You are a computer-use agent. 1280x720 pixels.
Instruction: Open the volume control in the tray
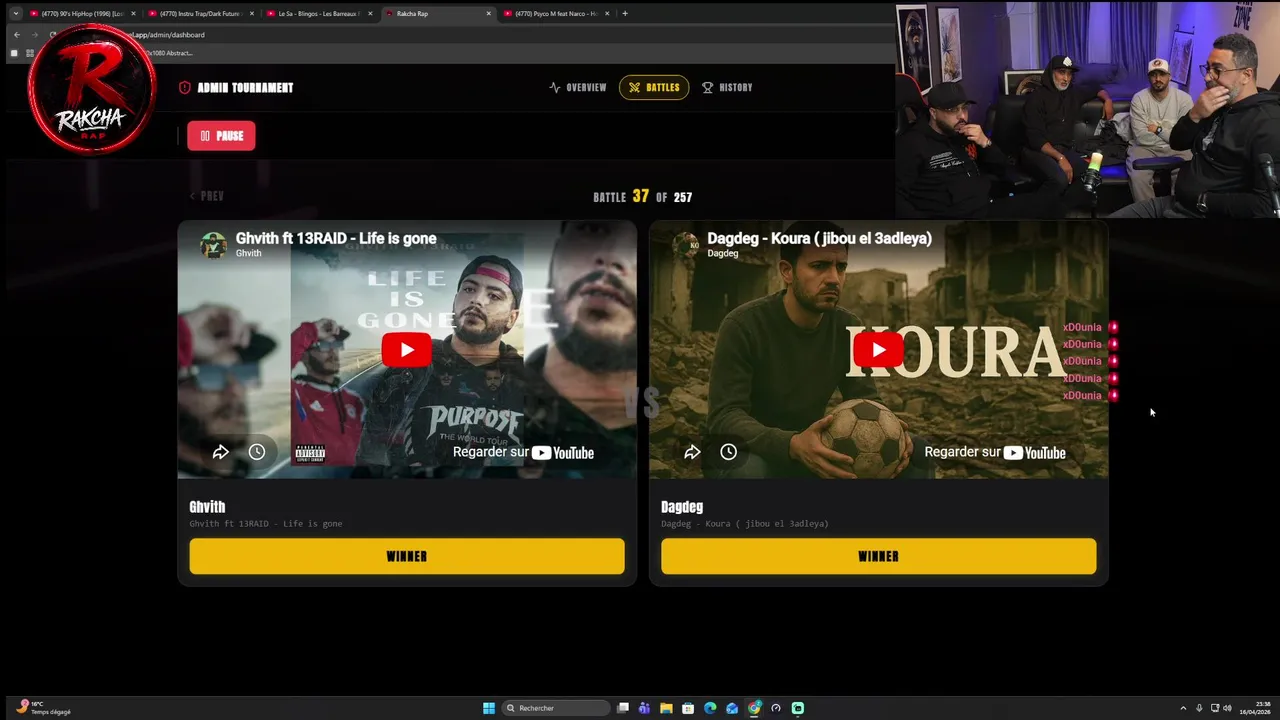[x=1227, y=708]
